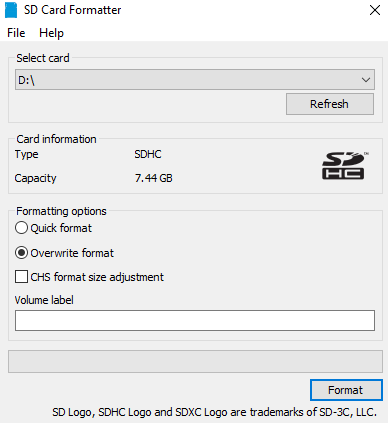
Task: Select the Overwrite format radio button
Action: [x=21, y=253]
